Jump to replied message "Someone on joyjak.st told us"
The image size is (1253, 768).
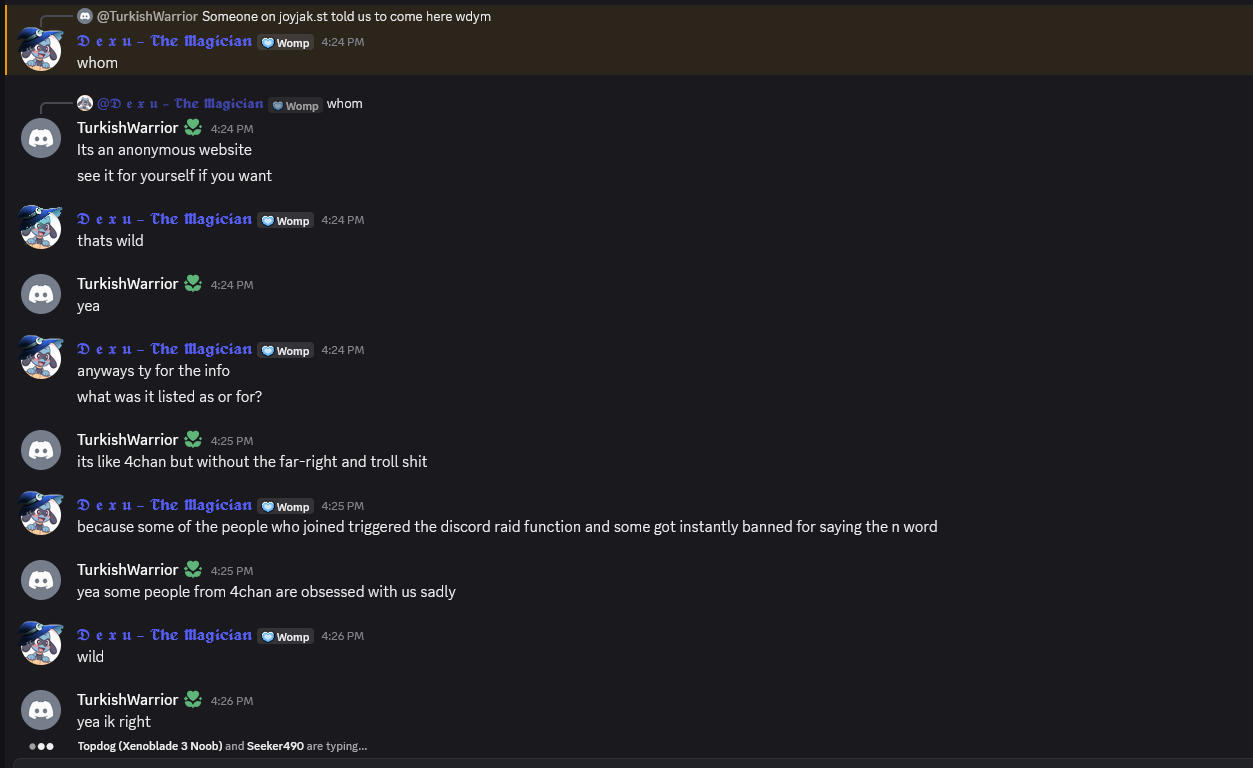(346, 17)
